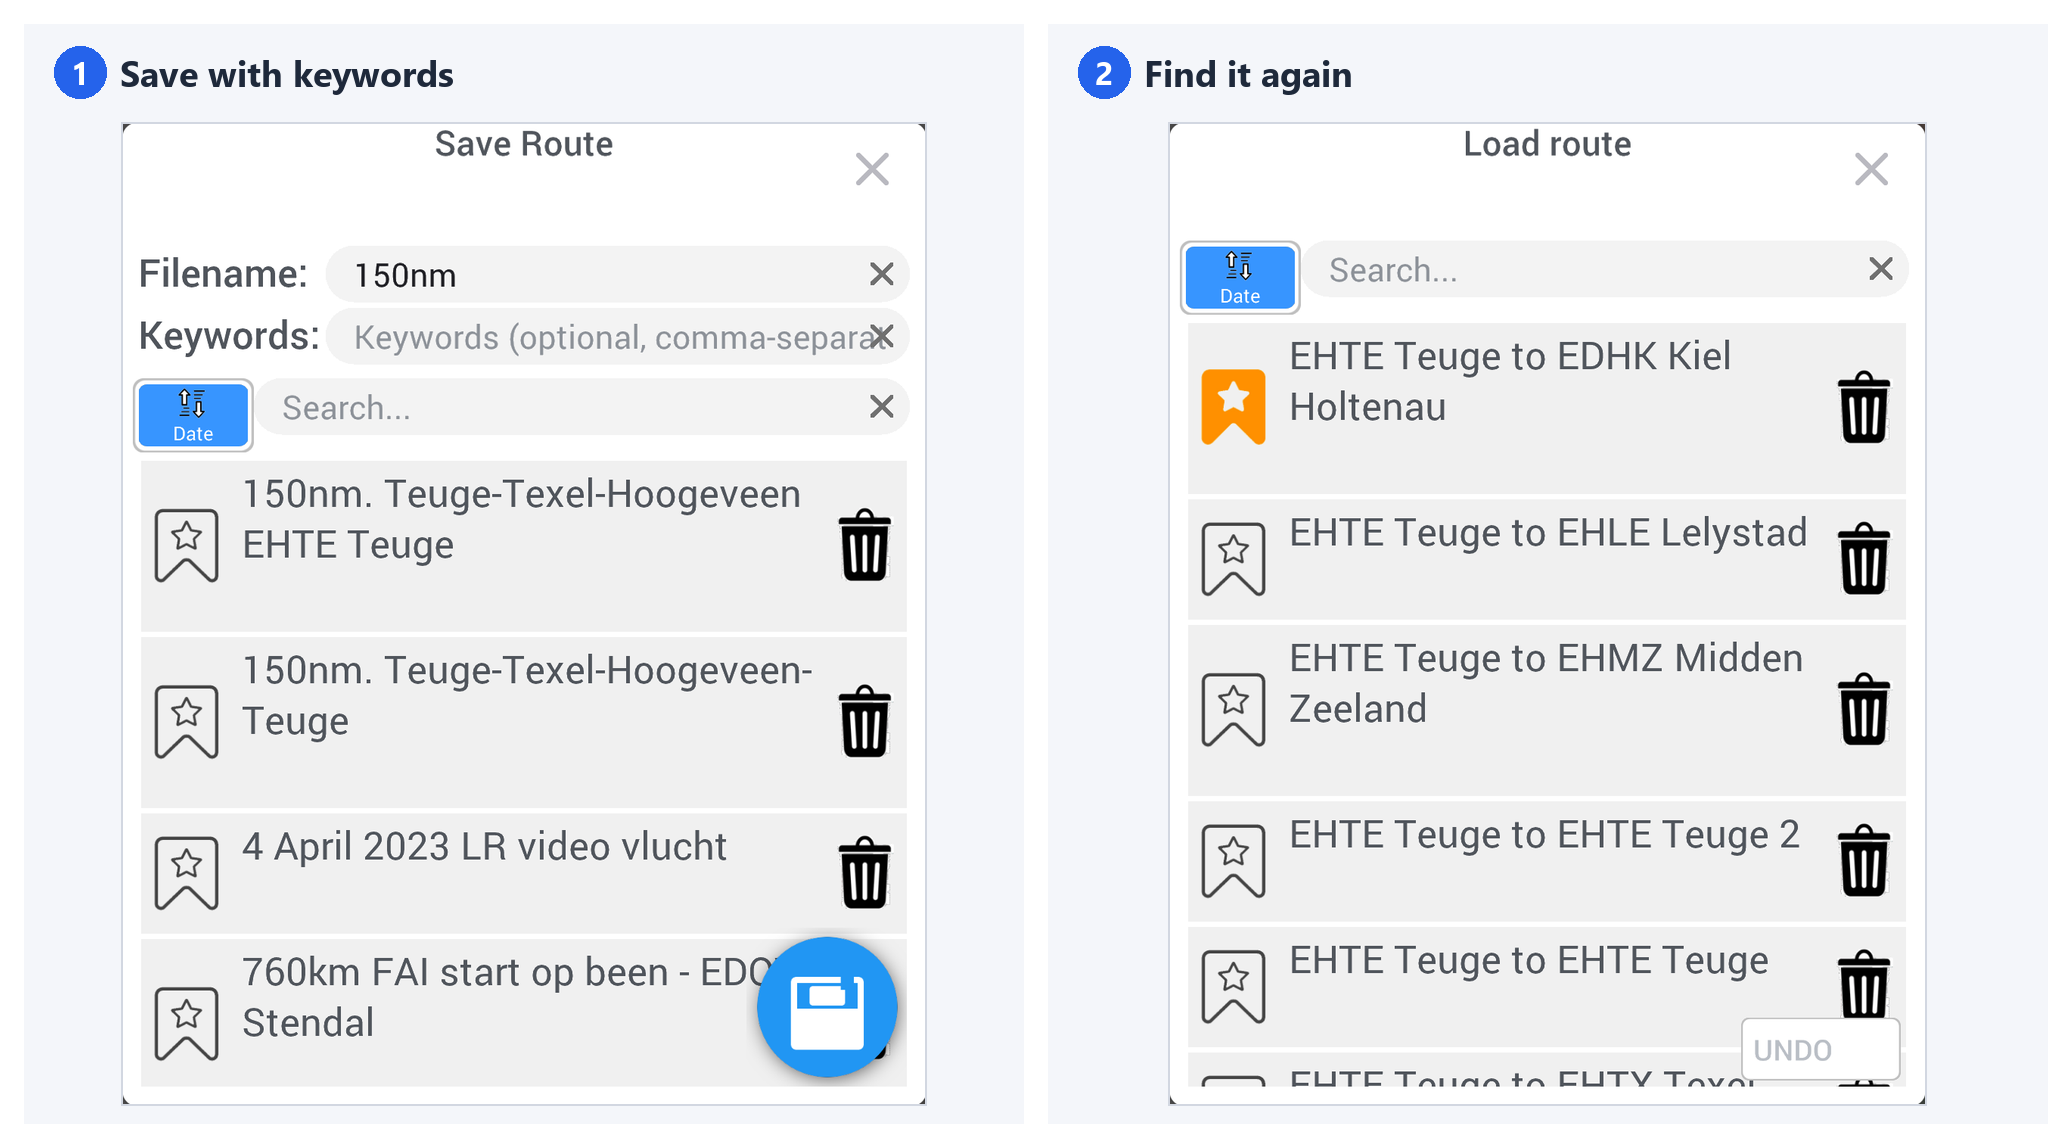The height and width of the screenshot is (1148, 2072).
Task: Bookmark EHTE Teuge to EHMZ Midden Zeeland
Action: tap(1233, 710)
